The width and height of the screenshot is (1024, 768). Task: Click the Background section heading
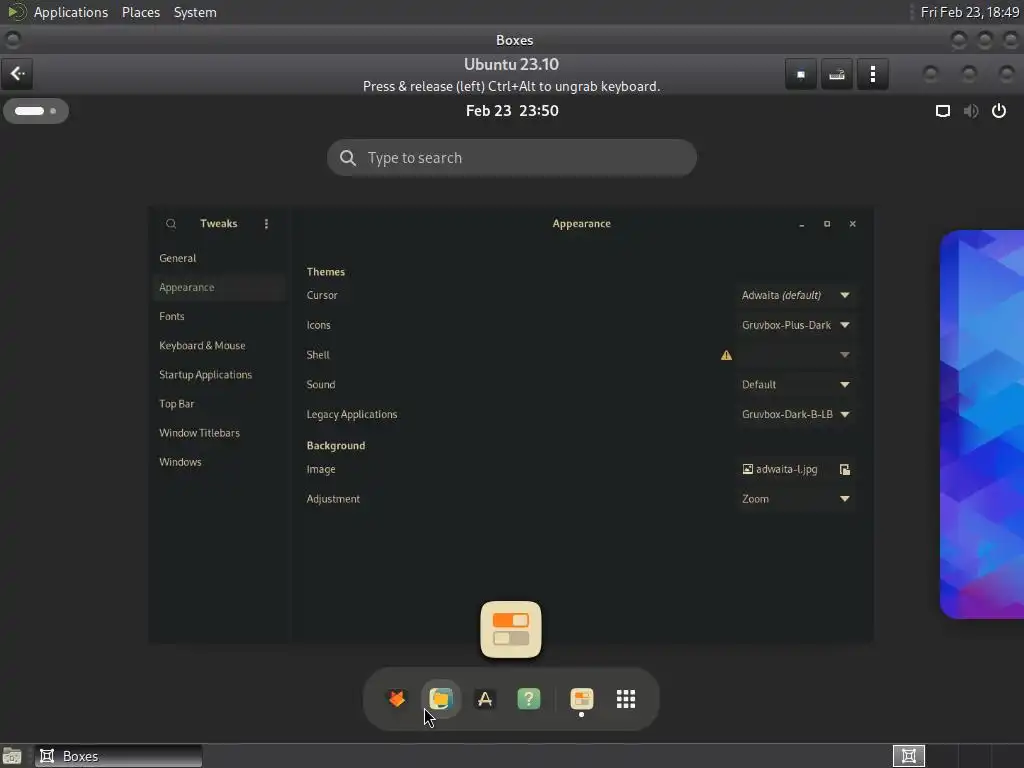pos(336,445)
